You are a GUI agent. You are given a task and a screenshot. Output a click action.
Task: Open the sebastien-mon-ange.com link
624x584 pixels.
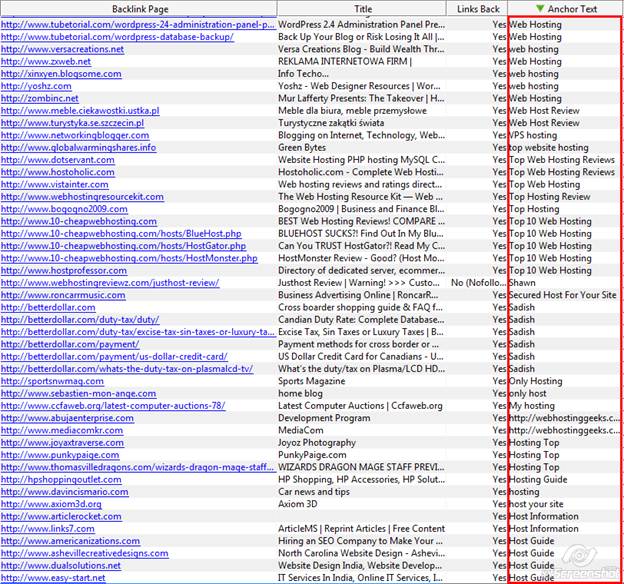click(x=78, y=394)
